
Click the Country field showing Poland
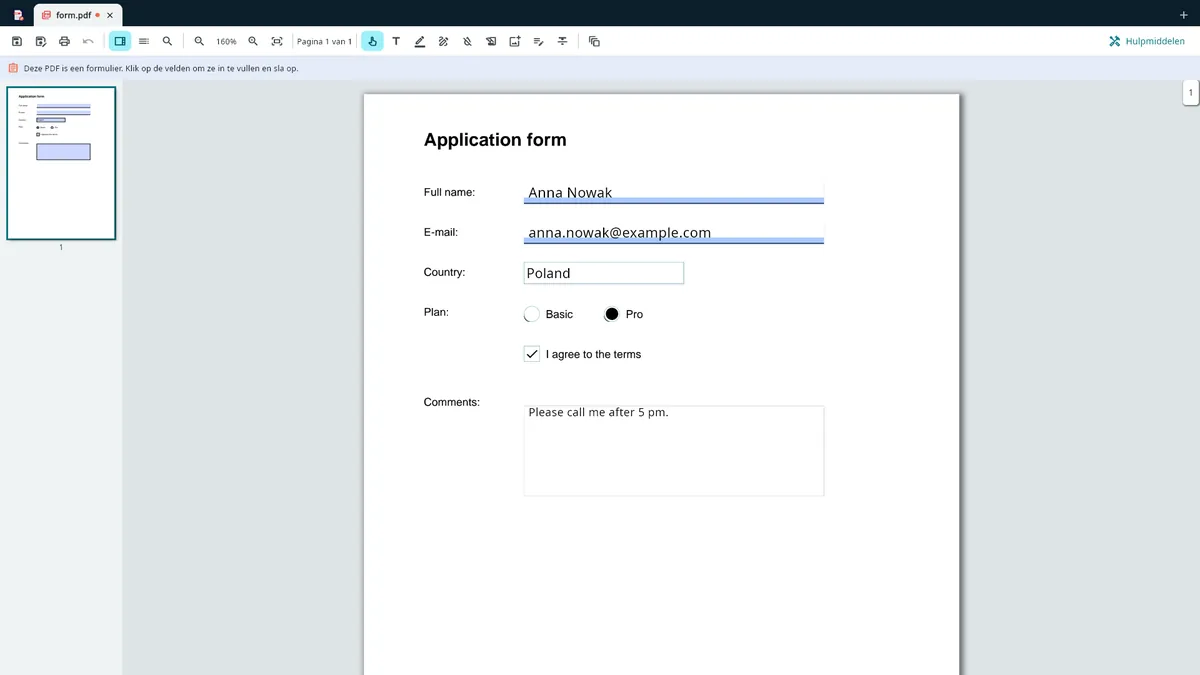pyautogui.click(x=604, y=273)
